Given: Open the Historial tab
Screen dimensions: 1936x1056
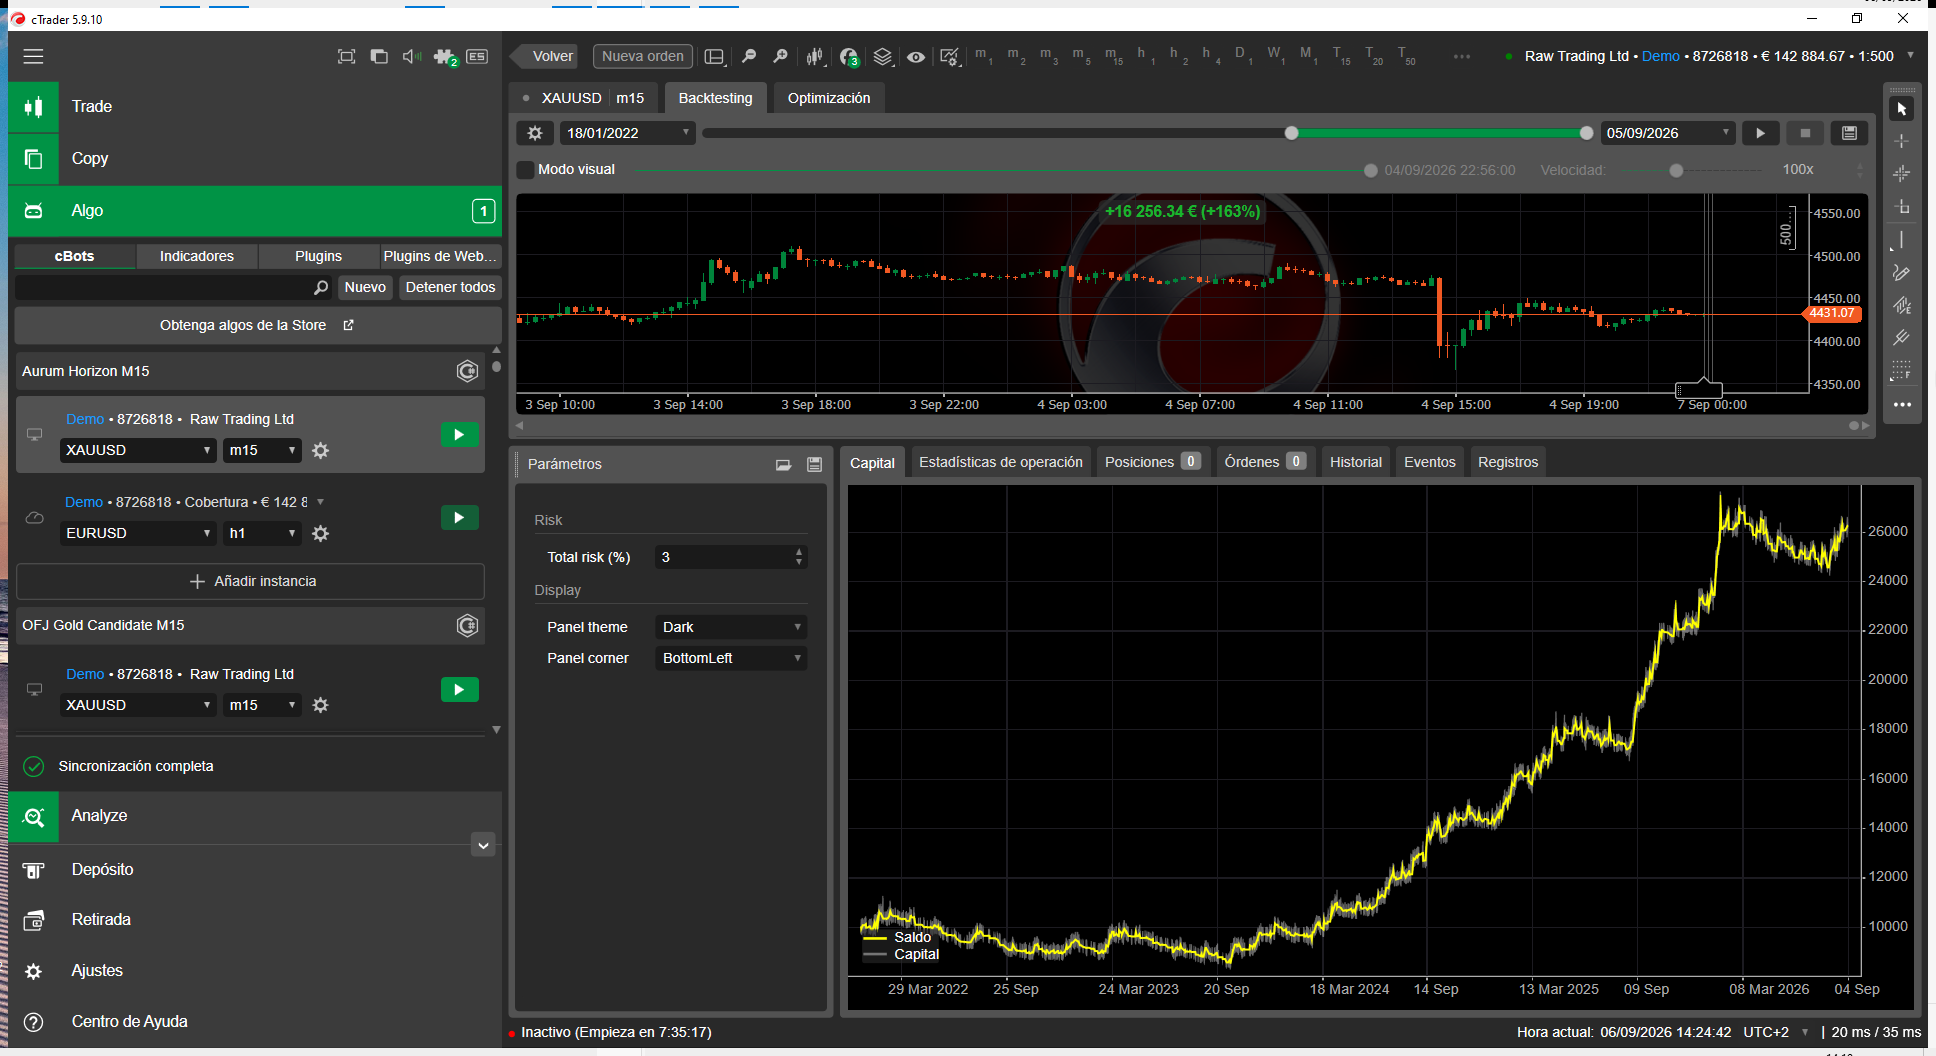Looking at the screenshot, I should (x=1356, y=462).
